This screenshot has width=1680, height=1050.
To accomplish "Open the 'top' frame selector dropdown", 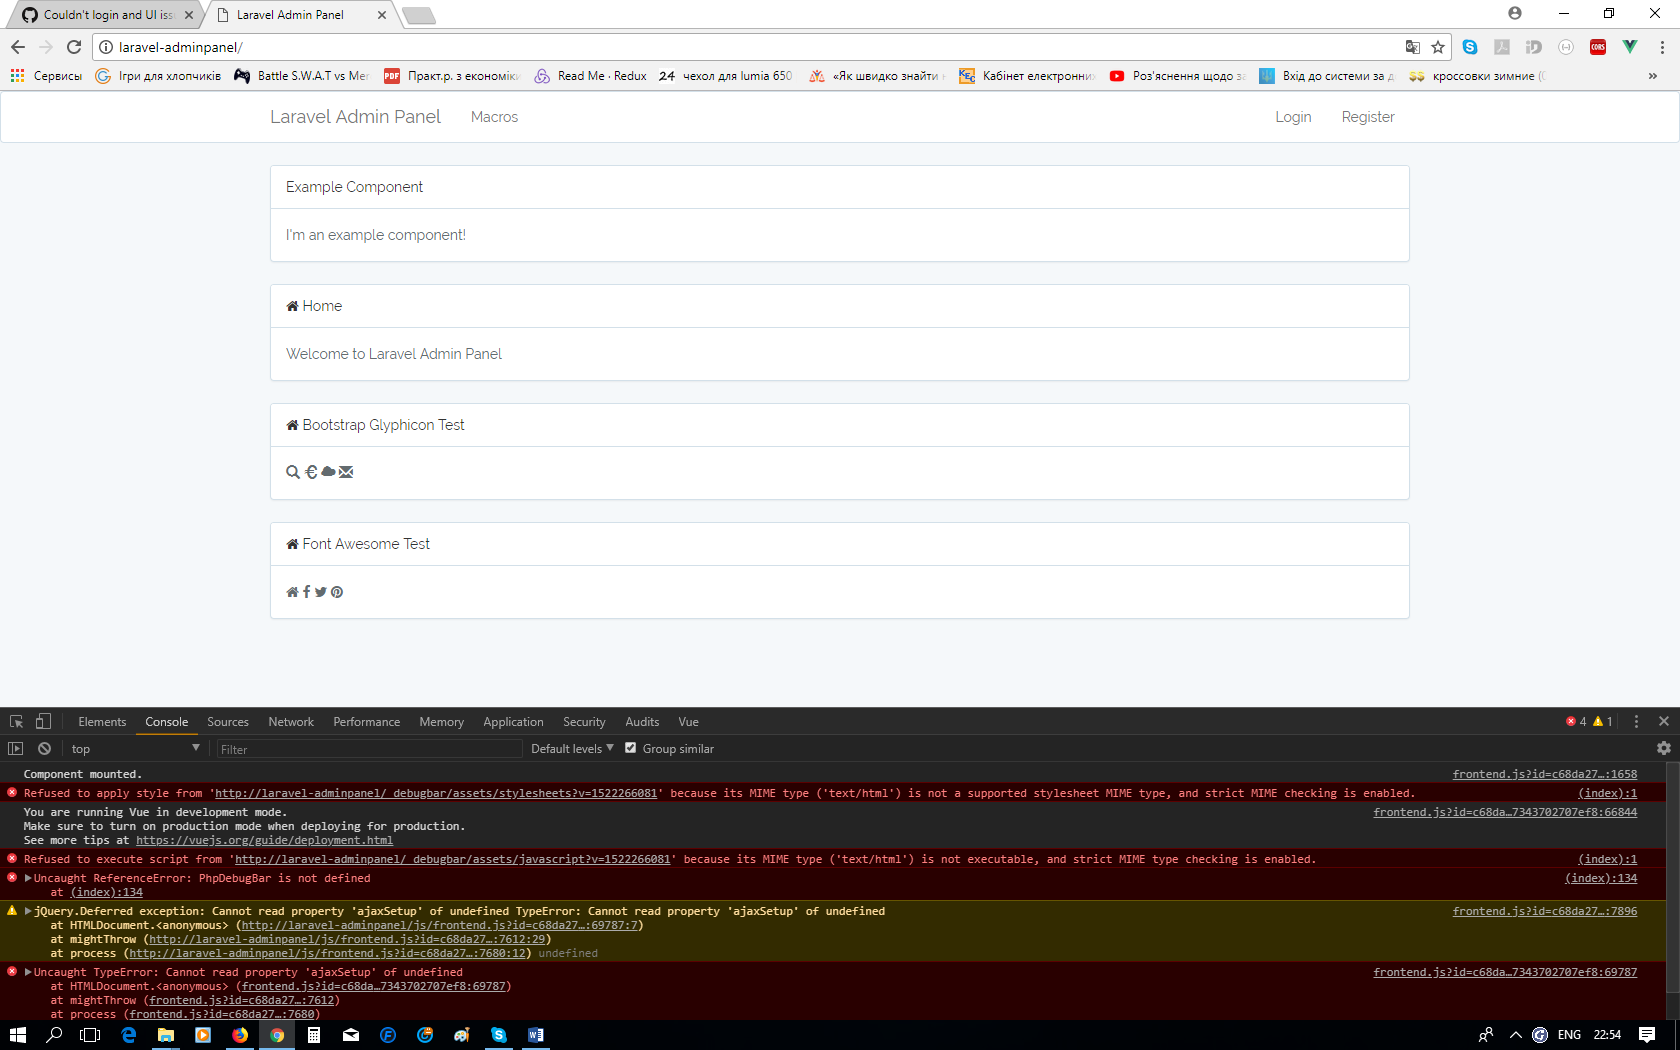I will point(135,748).
